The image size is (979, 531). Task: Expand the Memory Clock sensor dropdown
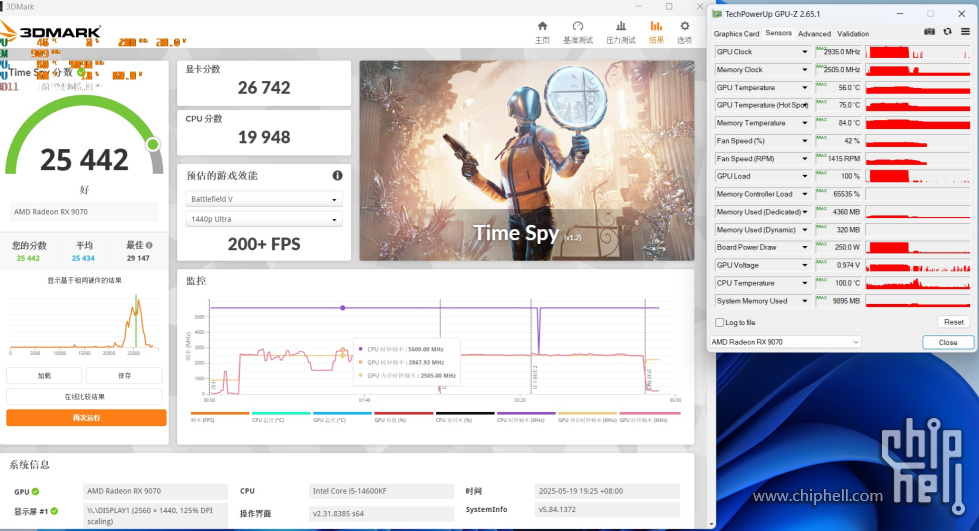pos(804,70)
